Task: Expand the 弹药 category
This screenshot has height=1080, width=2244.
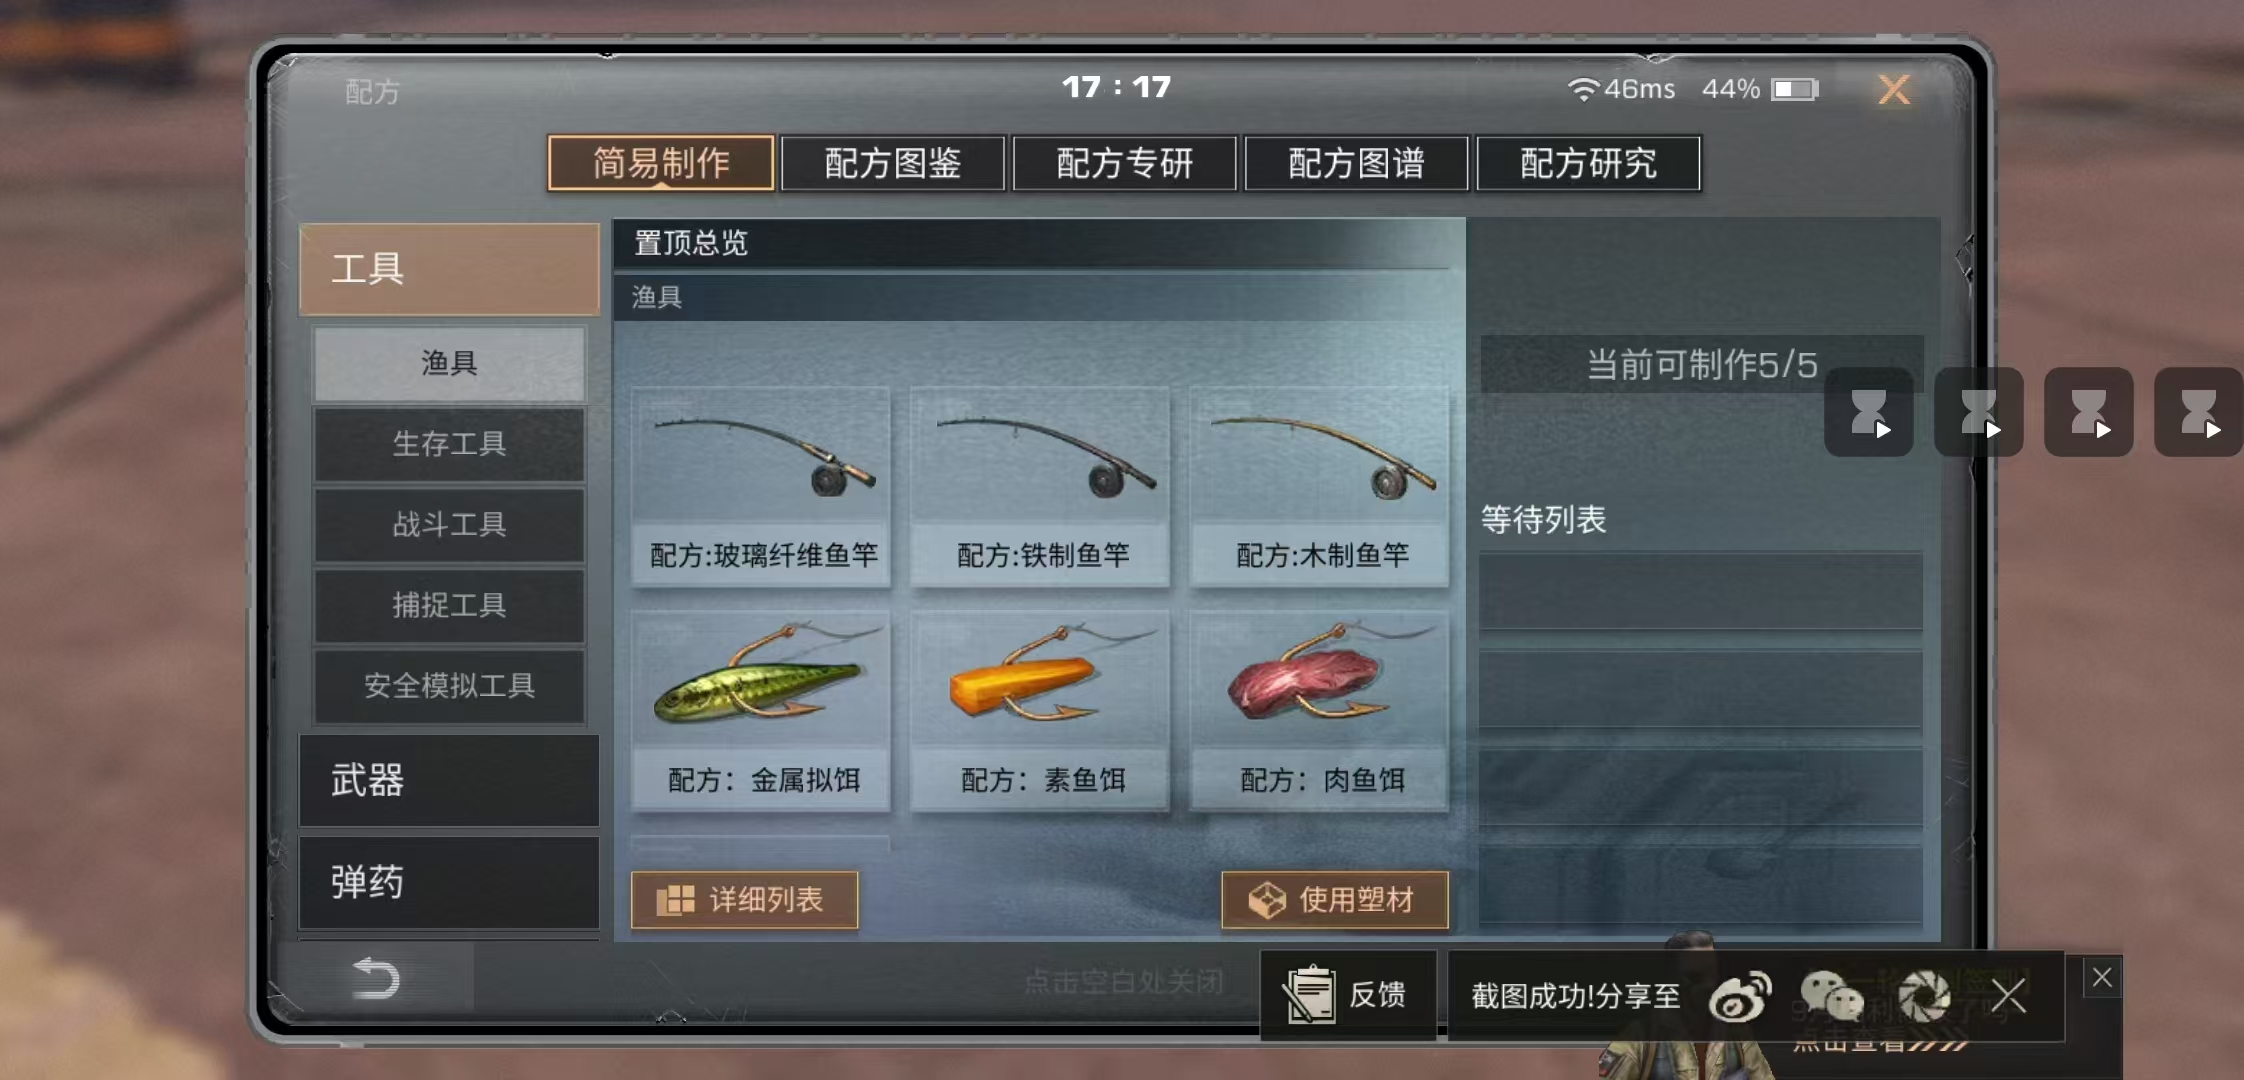Action: 449,883
